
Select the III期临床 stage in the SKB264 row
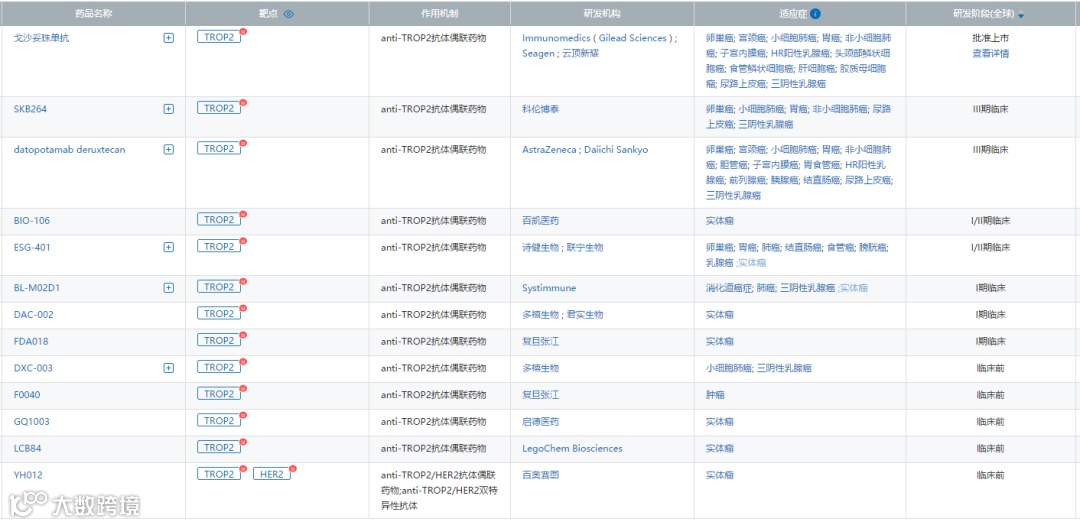point(990,109)
